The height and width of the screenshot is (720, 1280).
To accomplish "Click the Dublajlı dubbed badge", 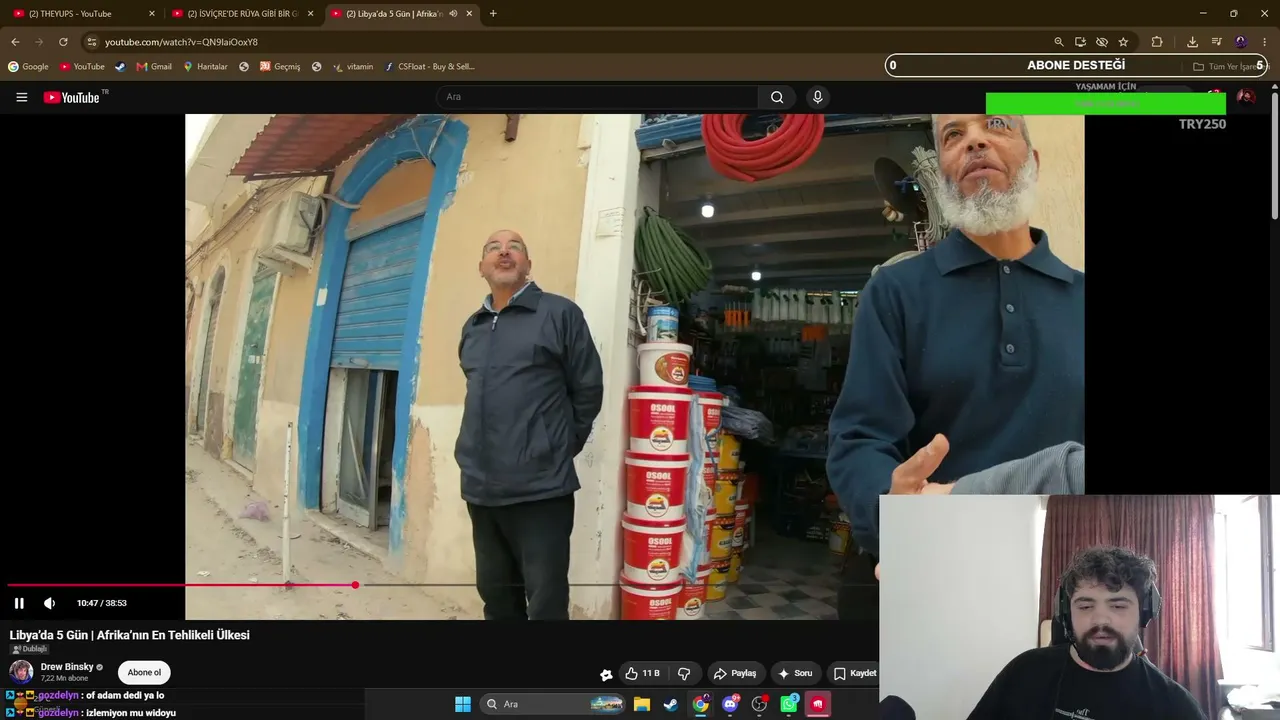I will coord(29,649).
